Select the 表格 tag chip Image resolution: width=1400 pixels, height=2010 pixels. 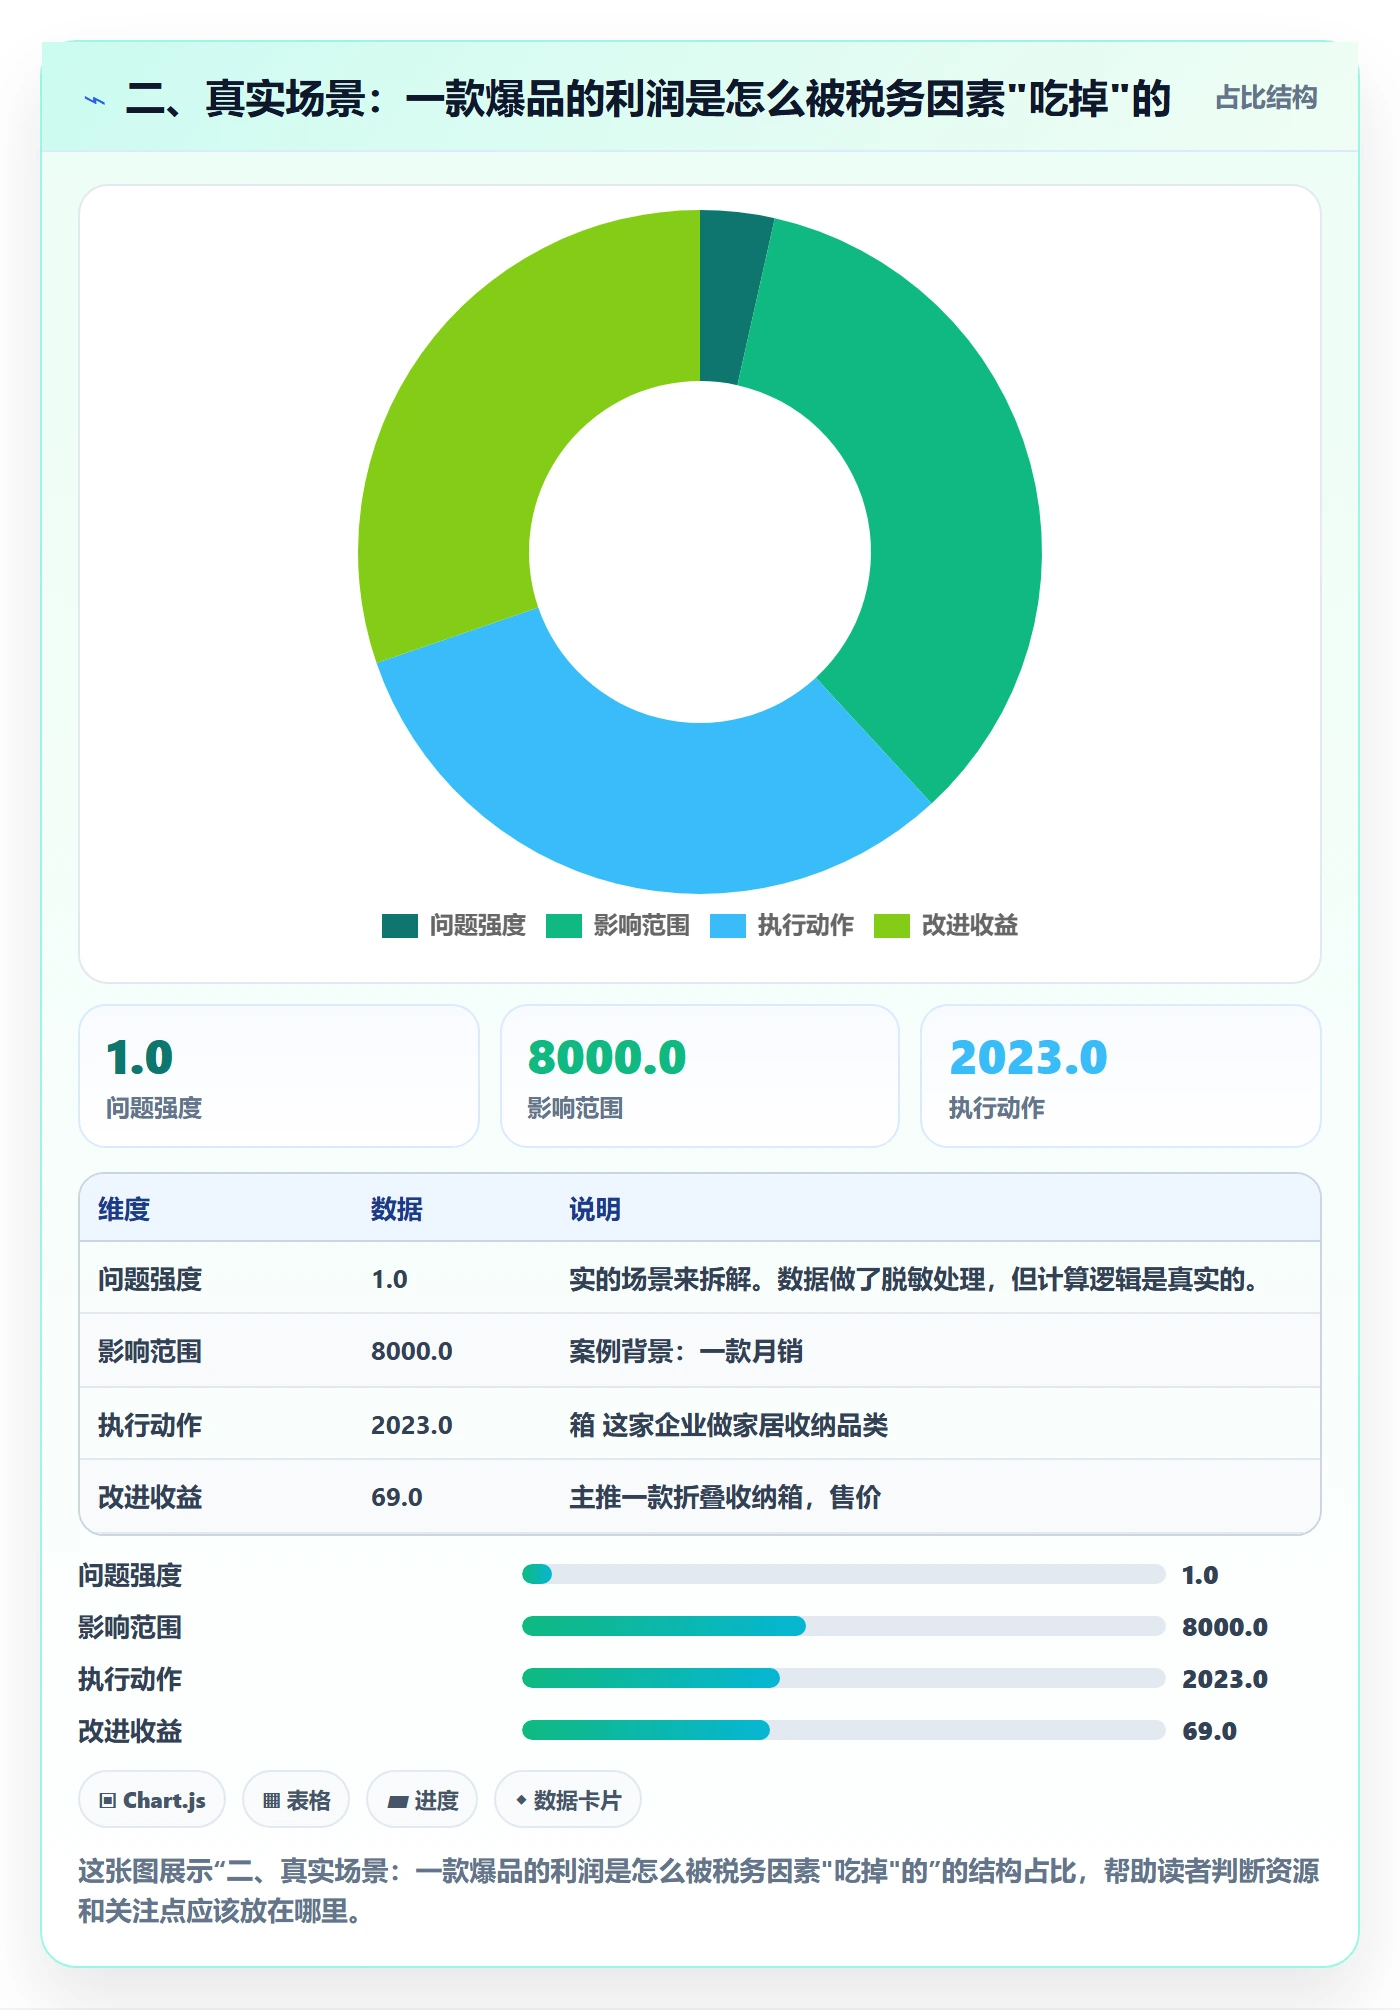pos(296,1800)
